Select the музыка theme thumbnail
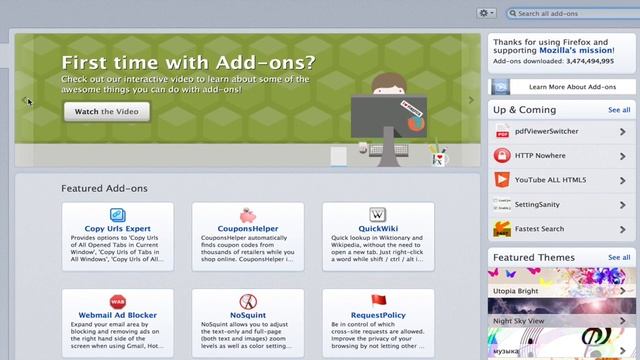640x360 pixels. pyautogui.click(x=562, y=342)
